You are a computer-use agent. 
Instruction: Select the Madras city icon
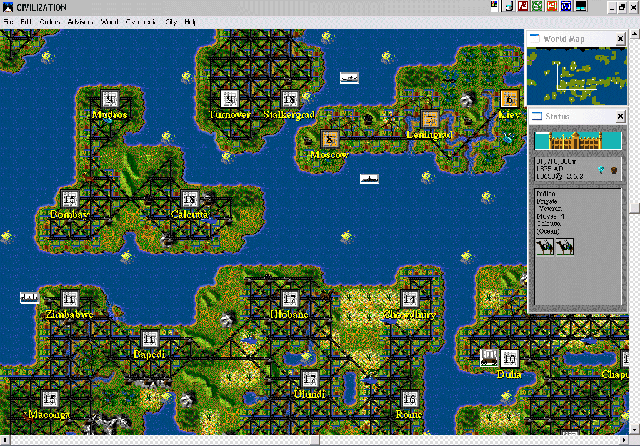pos(110,99)
